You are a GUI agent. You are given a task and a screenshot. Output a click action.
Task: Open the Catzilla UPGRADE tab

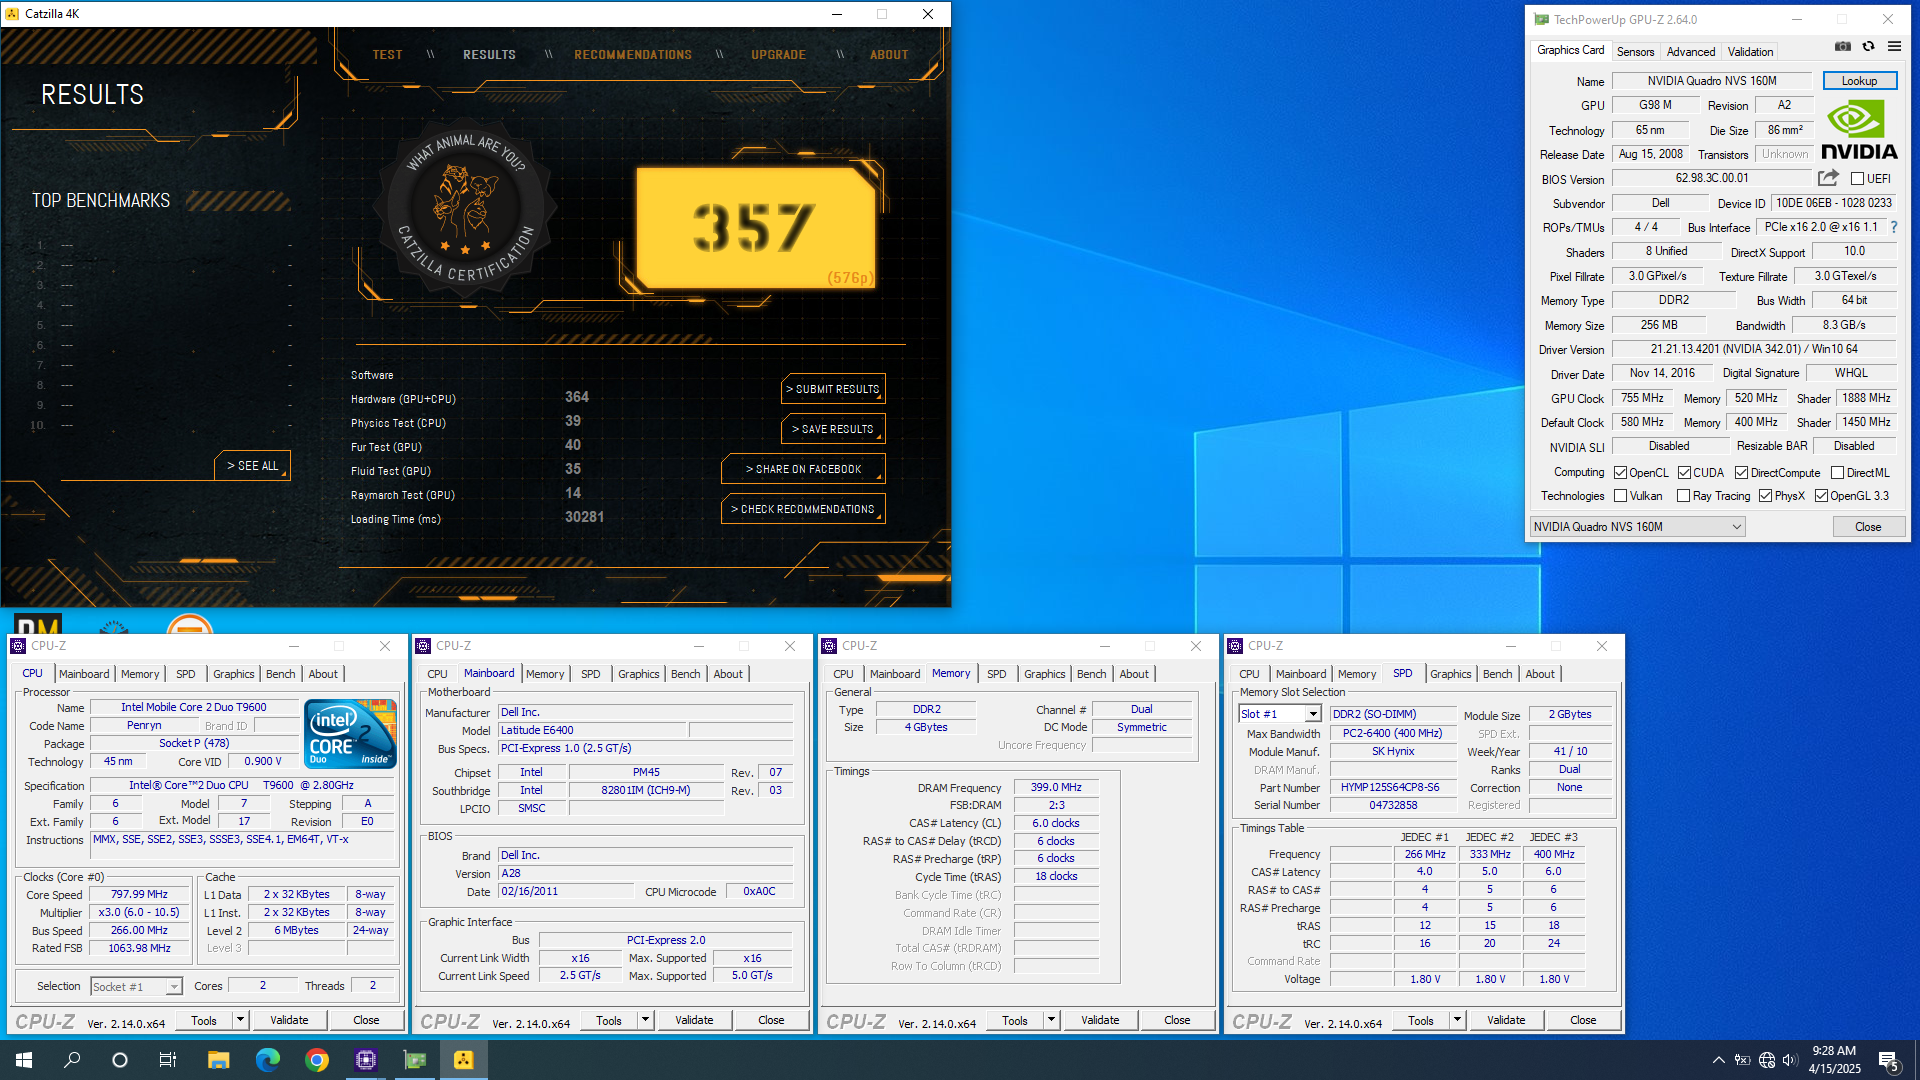coord(778,55)
